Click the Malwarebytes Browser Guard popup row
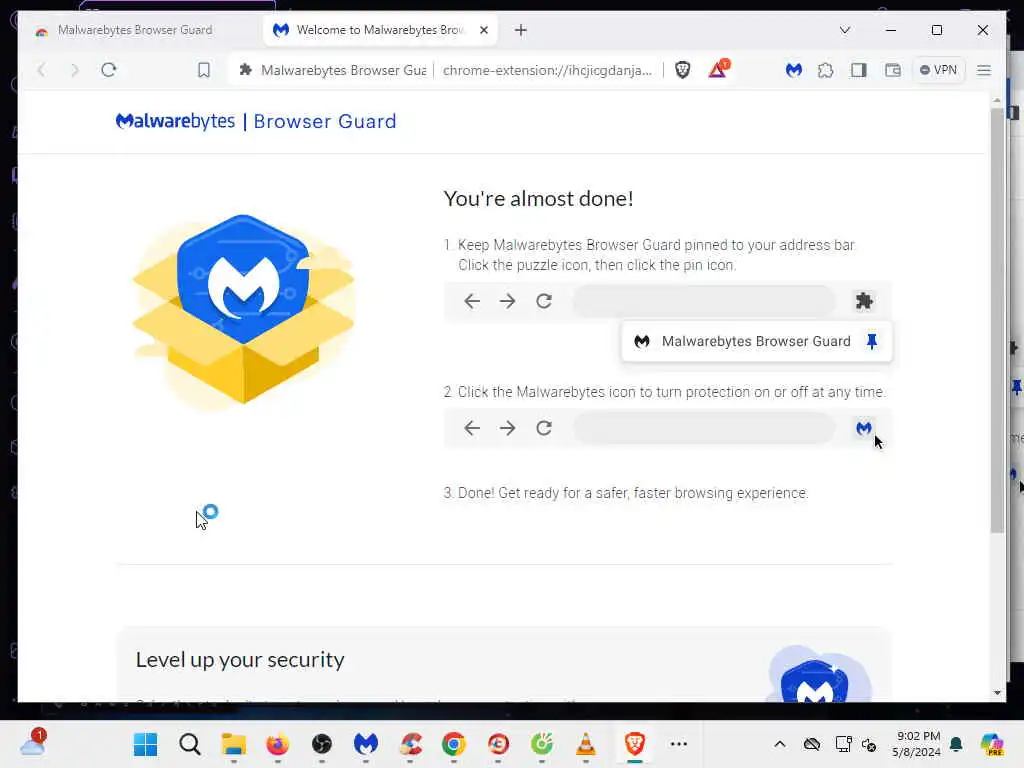1024x768 pixels. click(x=756, y=342)
